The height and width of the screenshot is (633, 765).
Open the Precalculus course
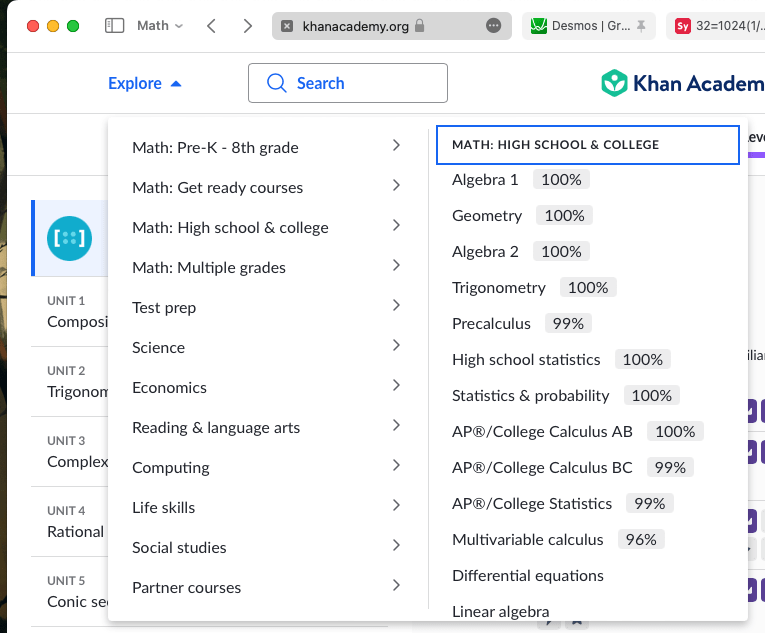click(x=491, y=324)
